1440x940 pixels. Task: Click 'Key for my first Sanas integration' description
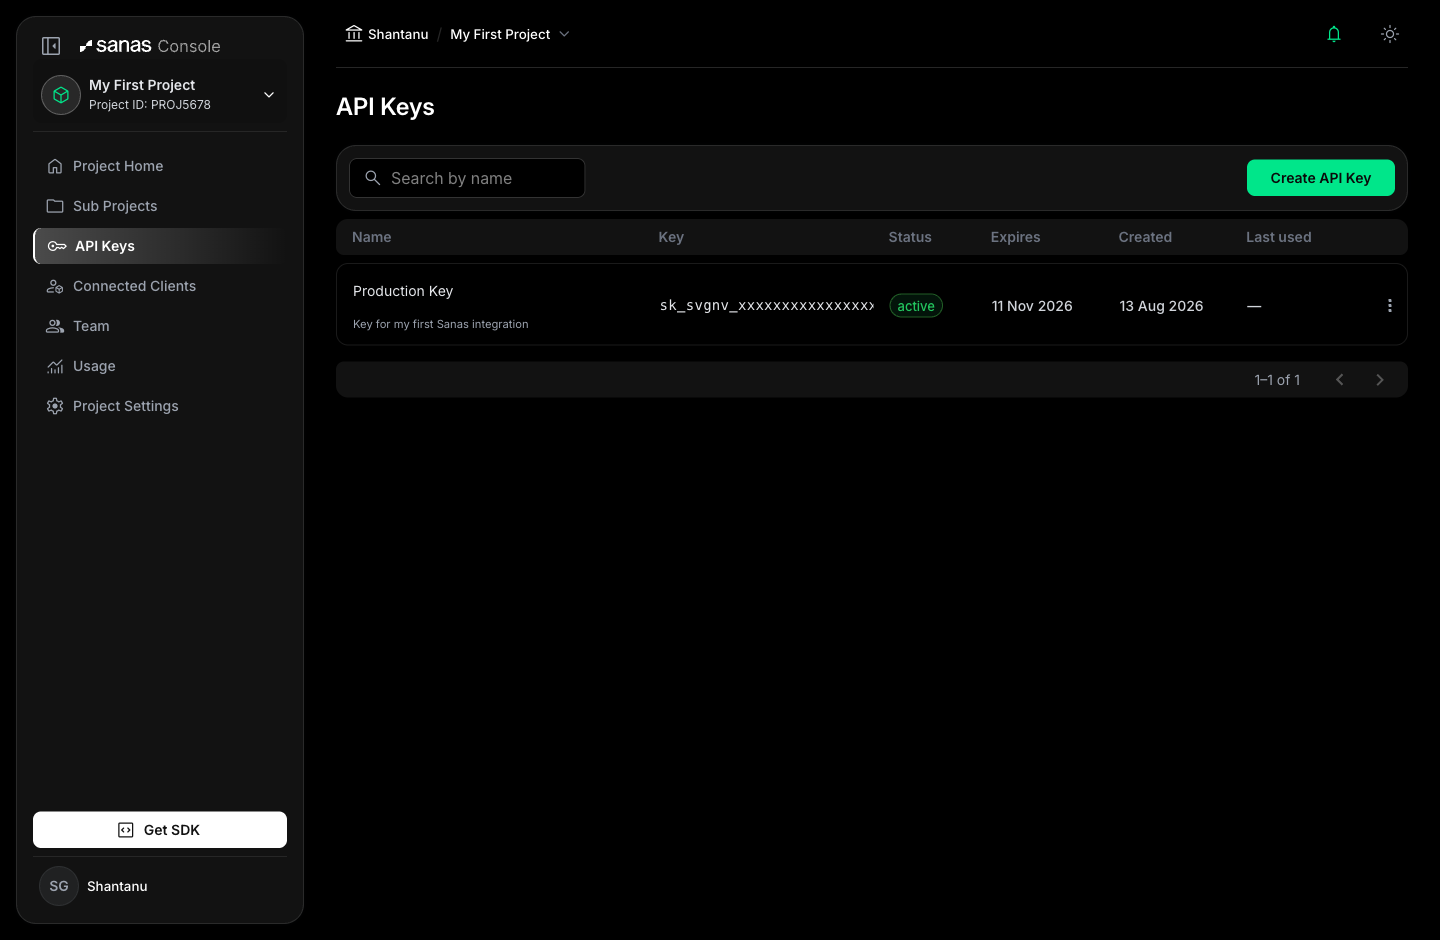441,324
